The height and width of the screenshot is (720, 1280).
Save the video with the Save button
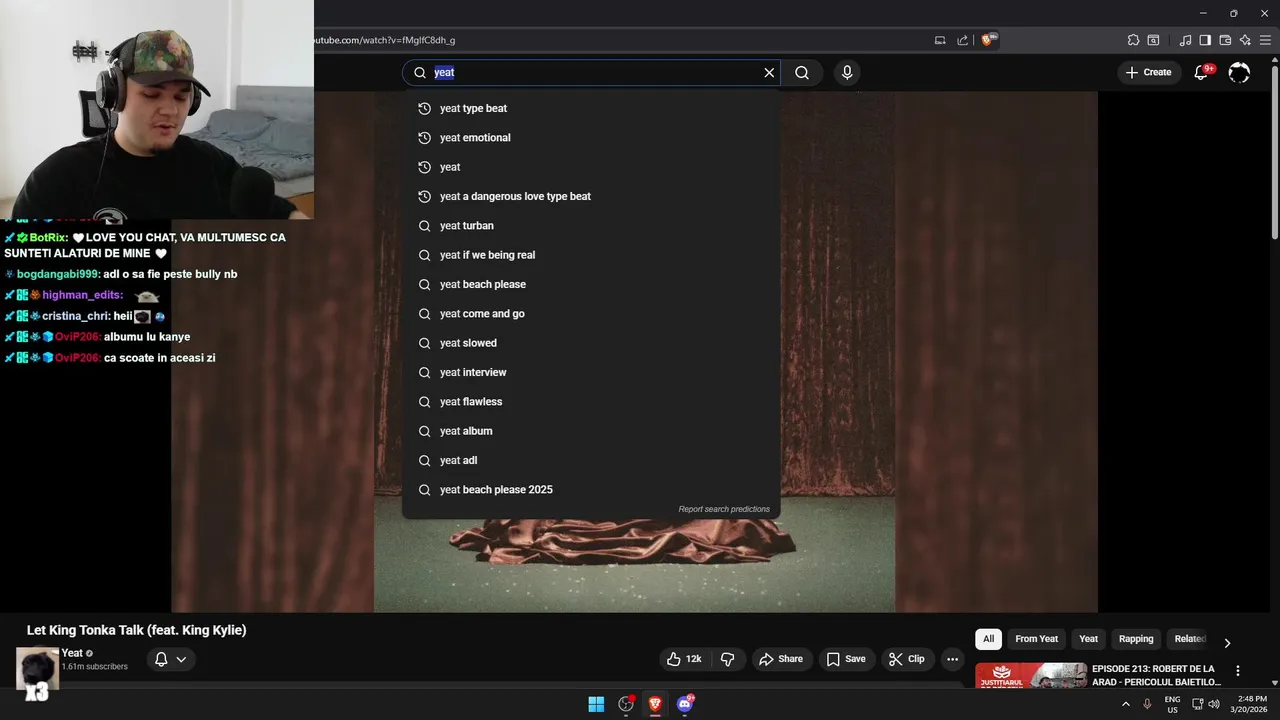click(x=846, y=659)
